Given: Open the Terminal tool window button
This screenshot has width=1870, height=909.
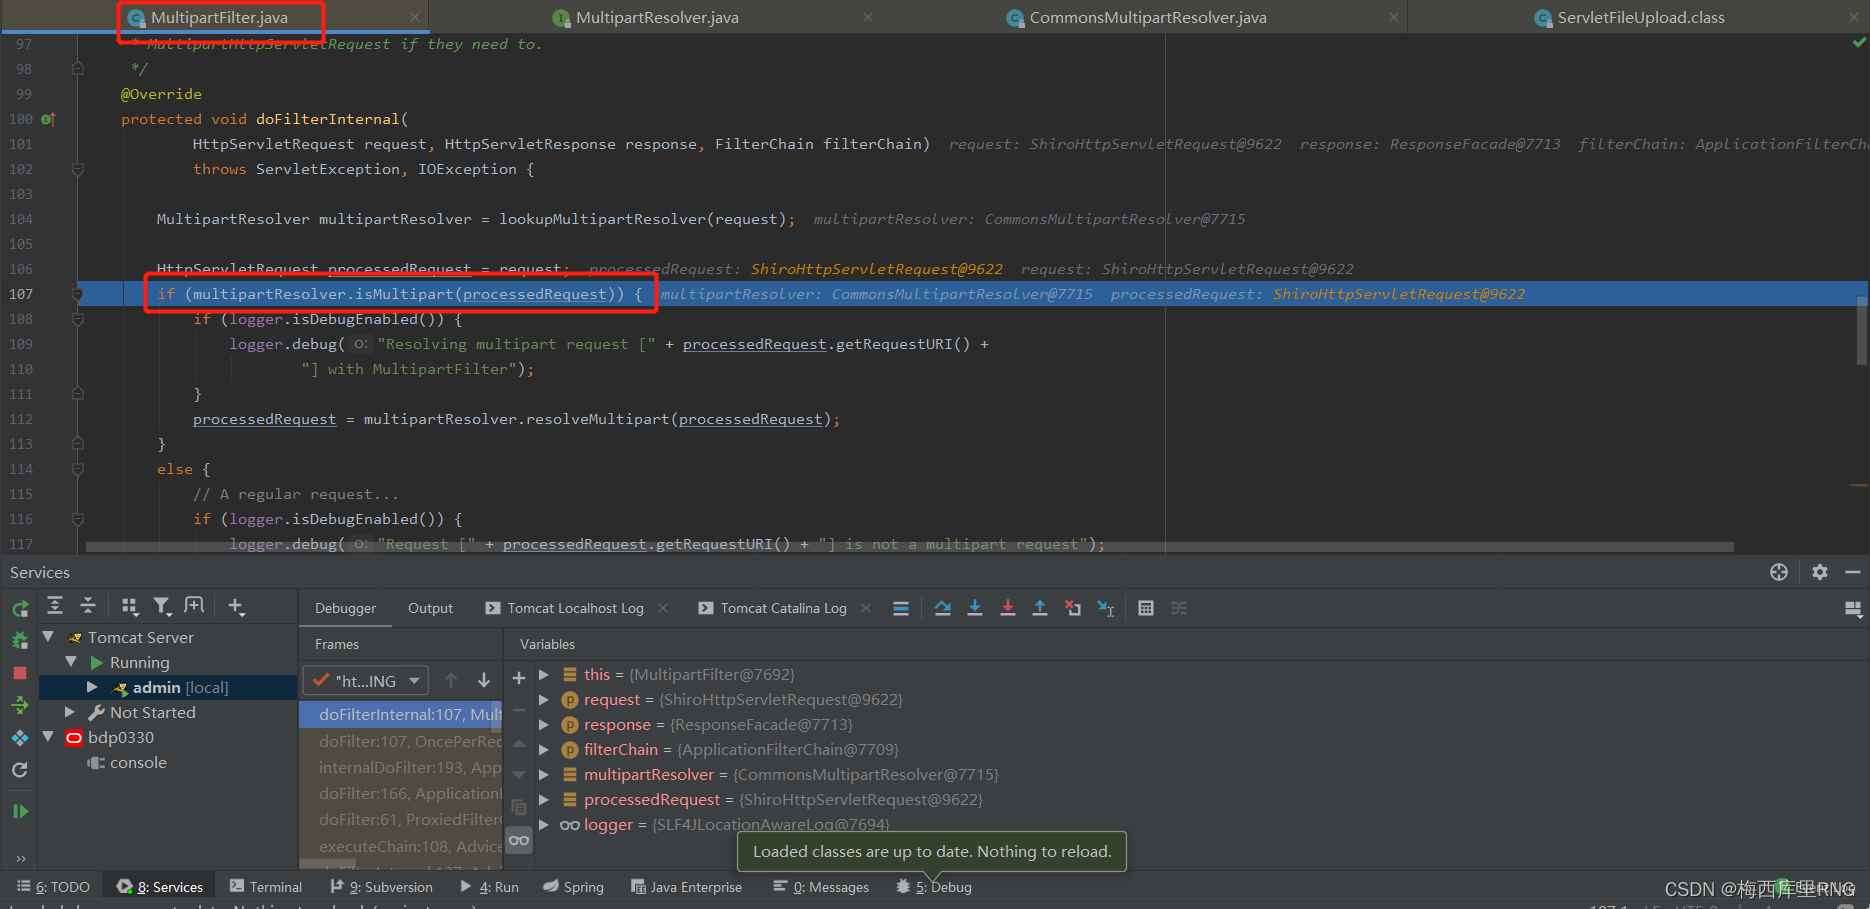Looking at the screenshot, I should pos(266,887).
